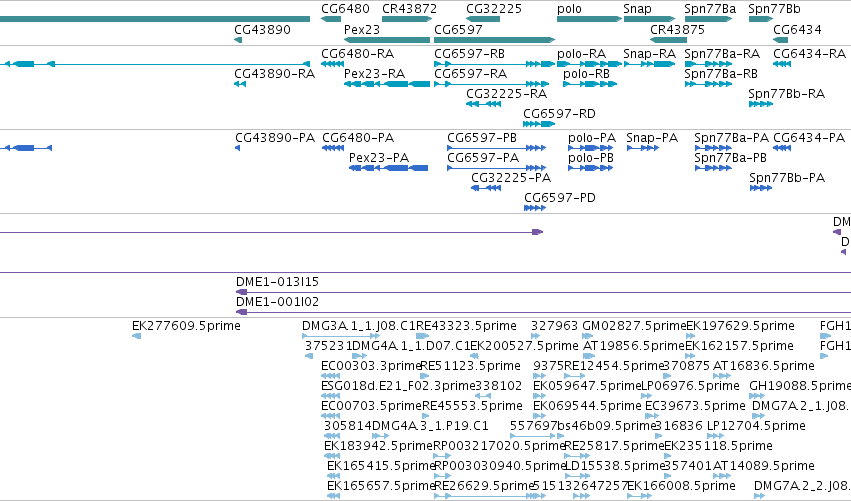
Task: Open EST EK277609.5prime
Action: tap(186, 326)
